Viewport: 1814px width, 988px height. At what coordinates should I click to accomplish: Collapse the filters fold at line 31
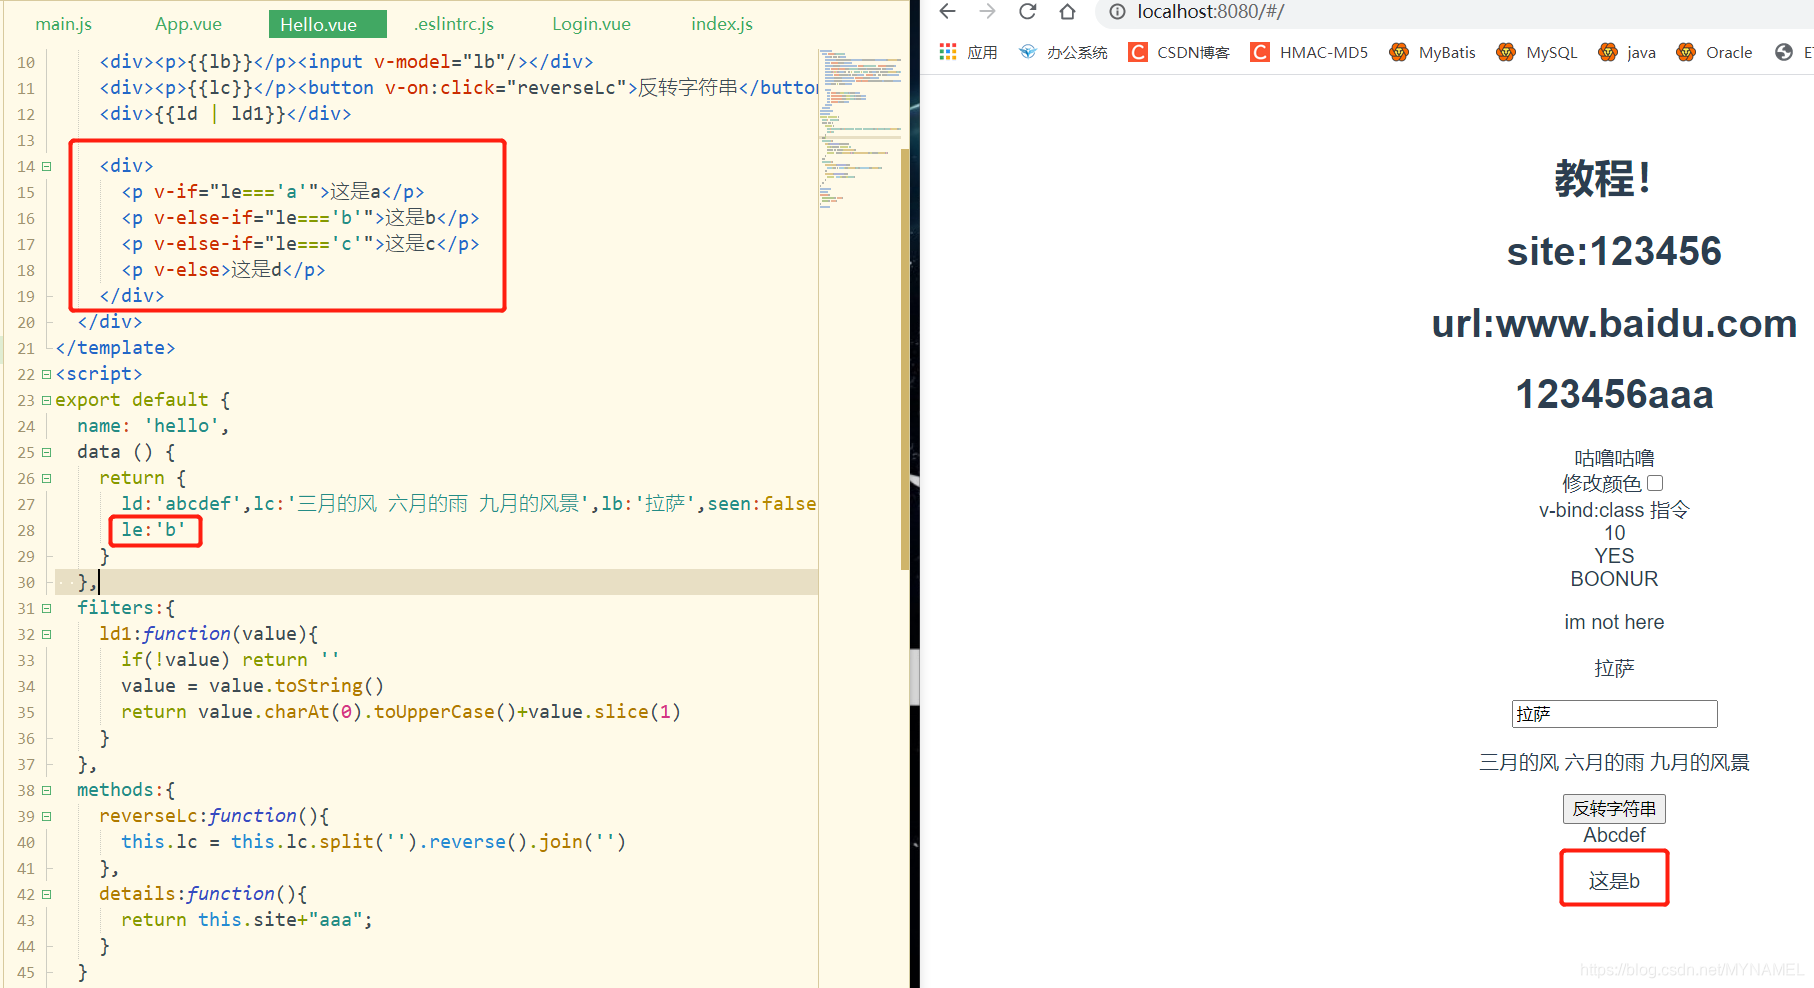(46, 608)
